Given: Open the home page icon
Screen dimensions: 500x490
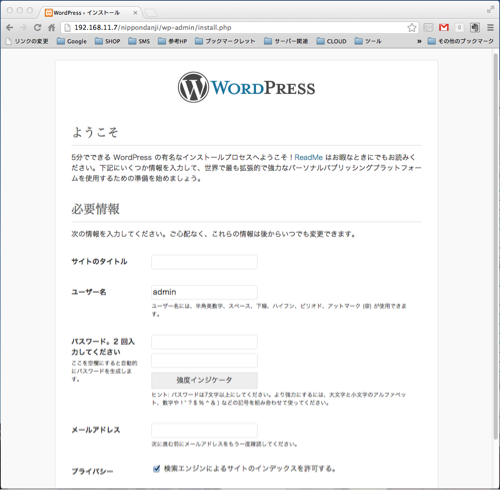Looking at the screenshot, I should [51, 28].
